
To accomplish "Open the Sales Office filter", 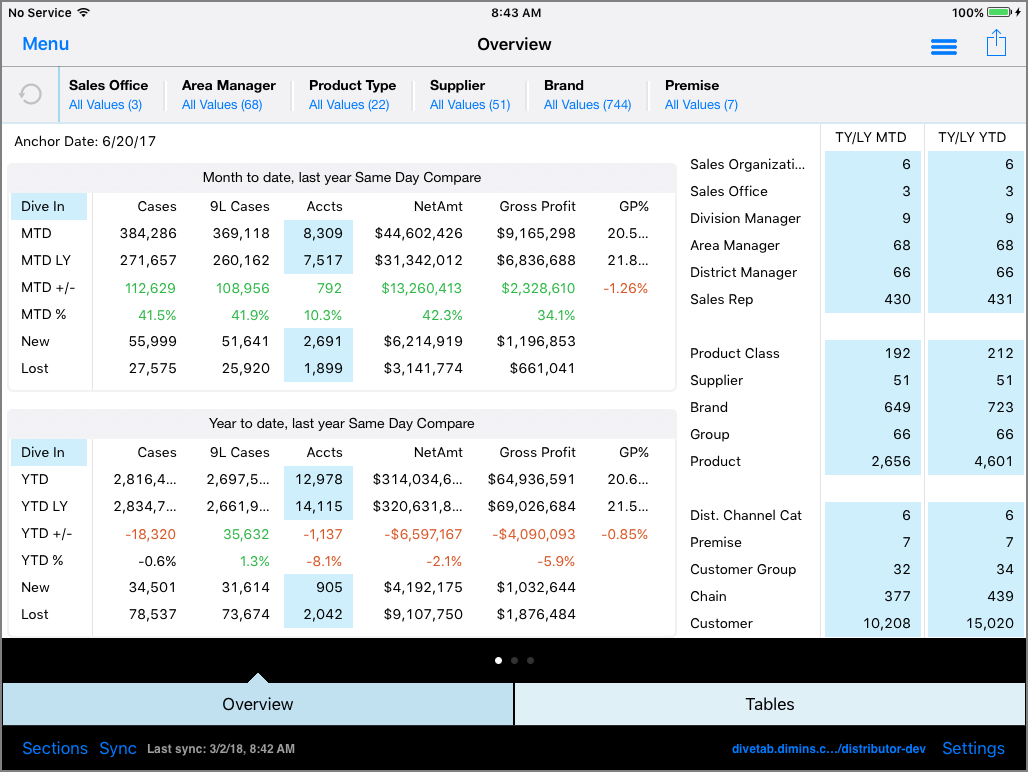I will [x=110, y=94].
